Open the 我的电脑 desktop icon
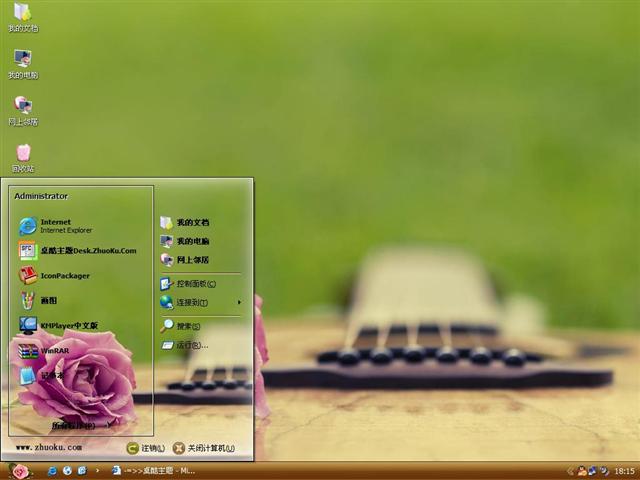The width and height of the screenshot is (640, 480). pyautogui.click(x=23, y=64)
